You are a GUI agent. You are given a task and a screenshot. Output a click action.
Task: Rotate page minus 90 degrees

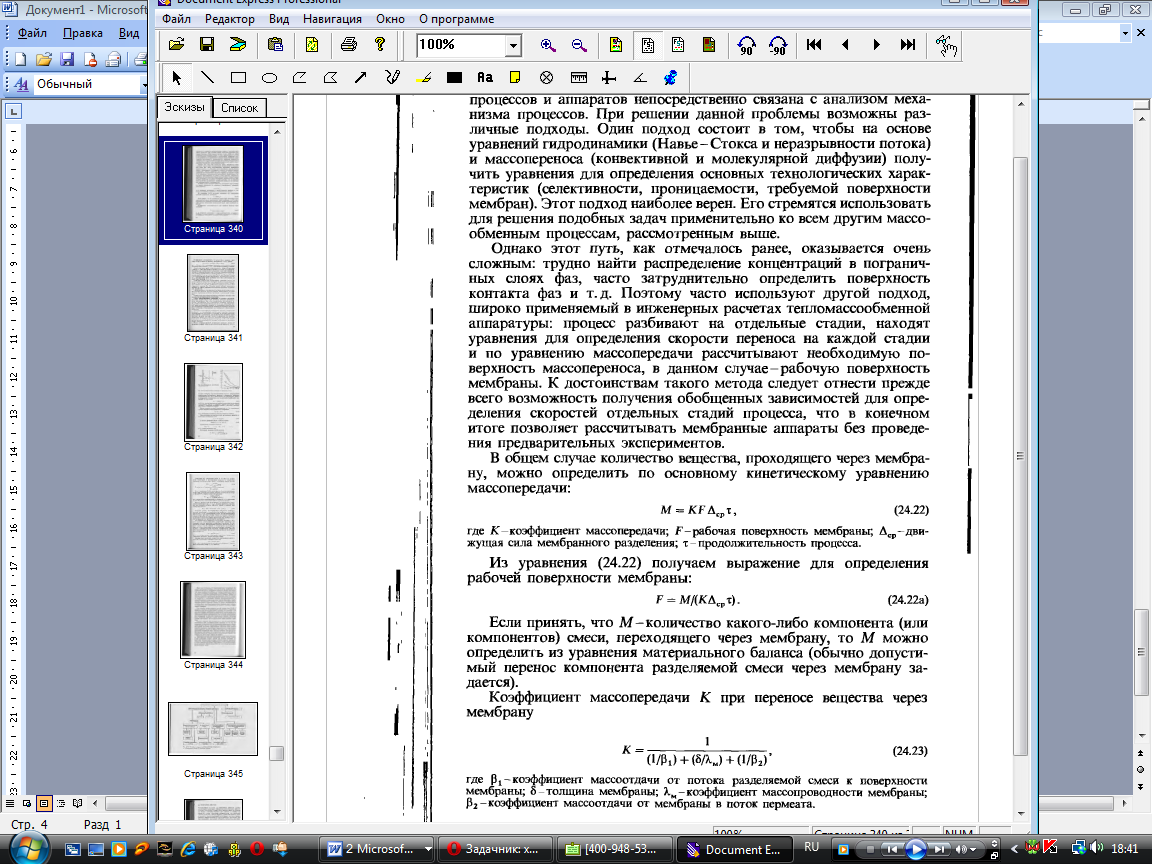pyautogui.click(x=777, y=46)
